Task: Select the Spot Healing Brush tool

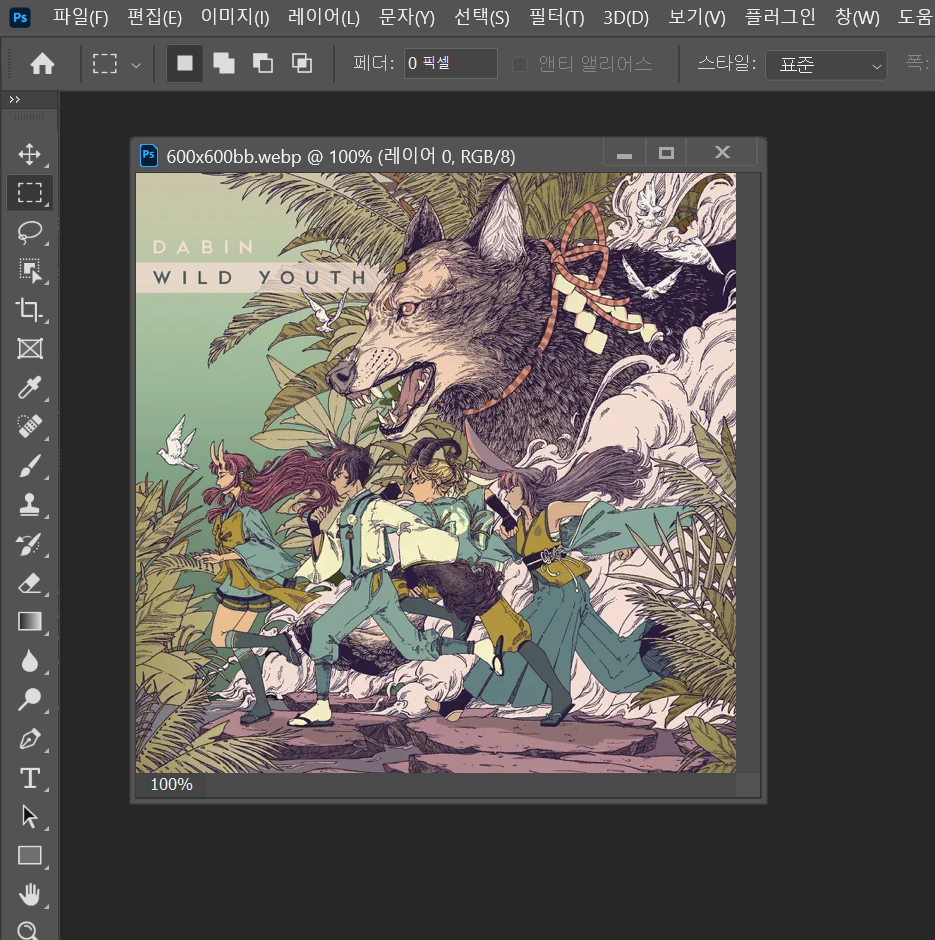Action: coord(29,427)
